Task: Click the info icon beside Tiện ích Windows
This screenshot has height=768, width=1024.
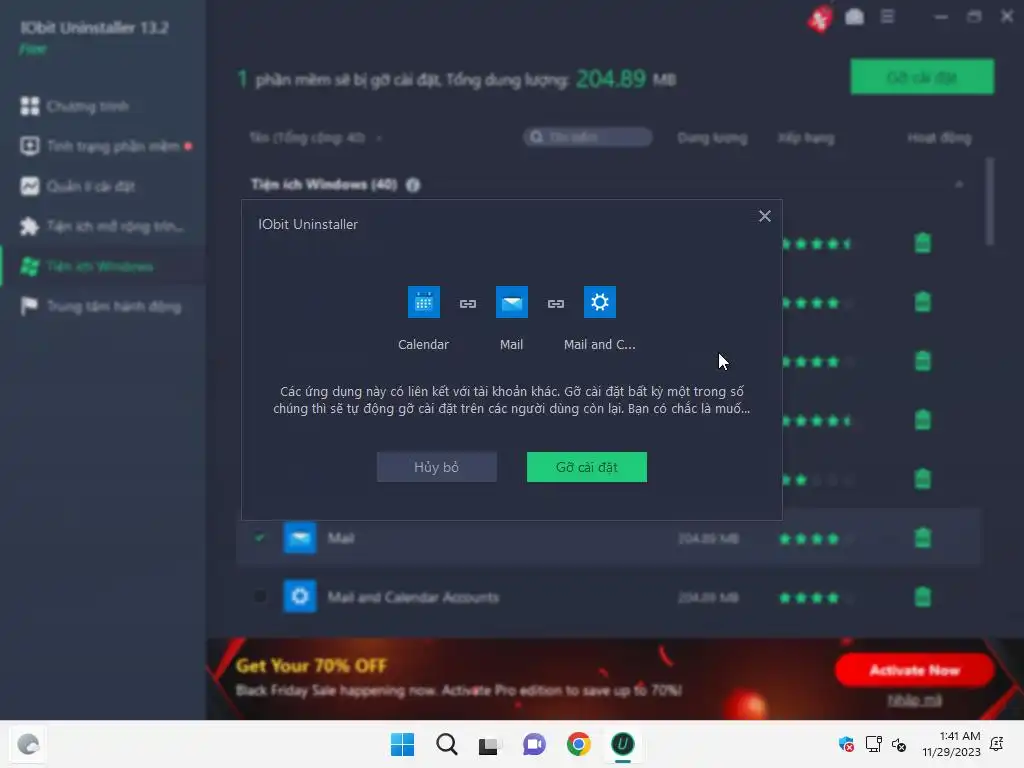Action: point(413,185)
